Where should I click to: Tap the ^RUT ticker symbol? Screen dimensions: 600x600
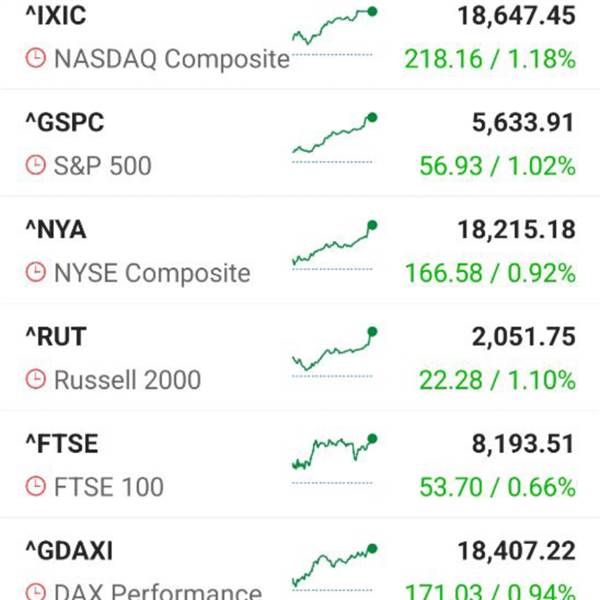56,337
